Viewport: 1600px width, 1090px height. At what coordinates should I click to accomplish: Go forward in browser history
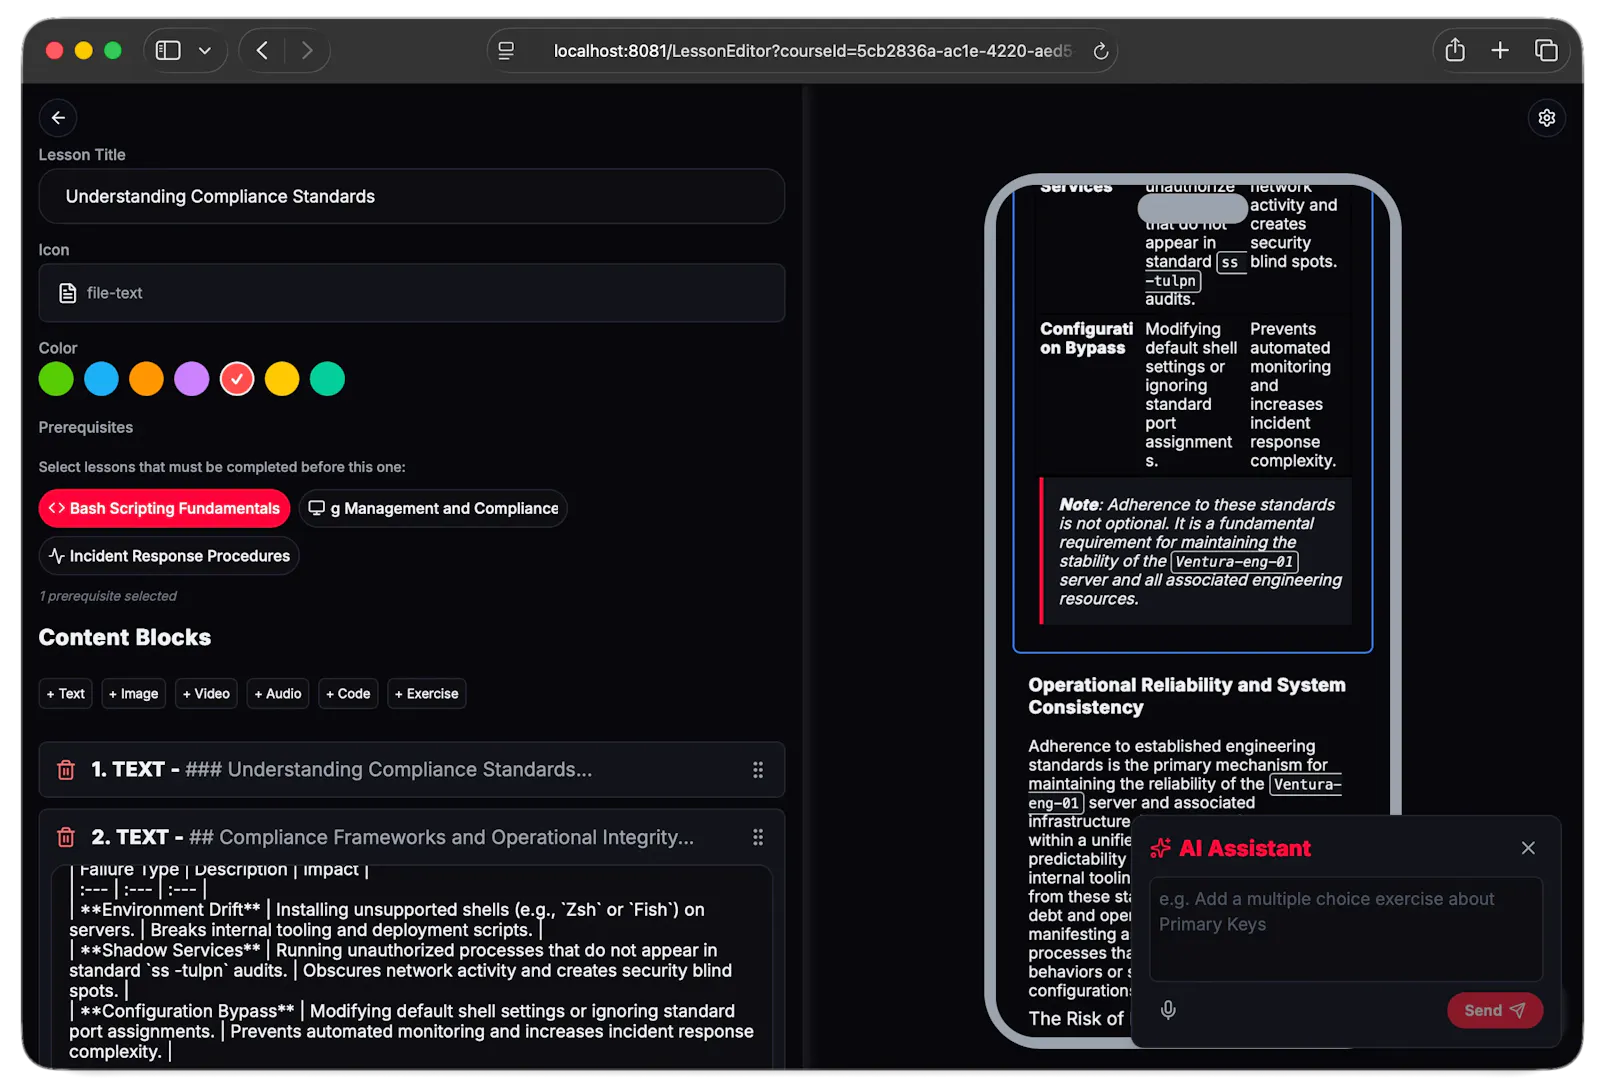[x=307, y=50]
